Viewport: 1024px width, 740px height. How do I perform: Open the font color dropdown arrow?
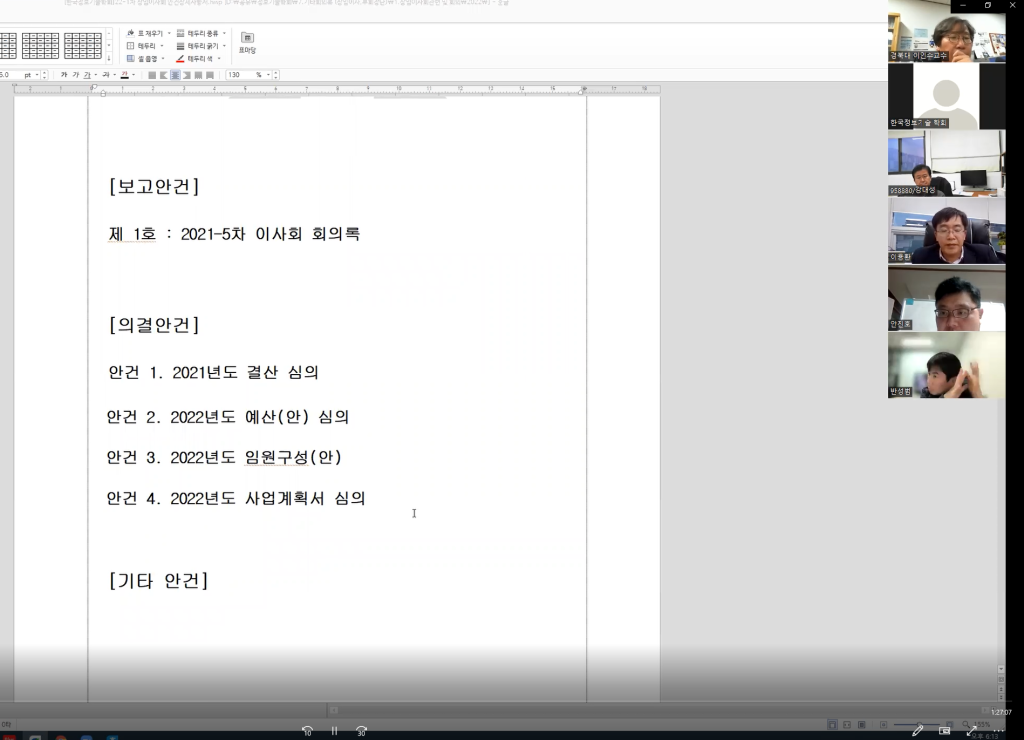coord(133,75)
